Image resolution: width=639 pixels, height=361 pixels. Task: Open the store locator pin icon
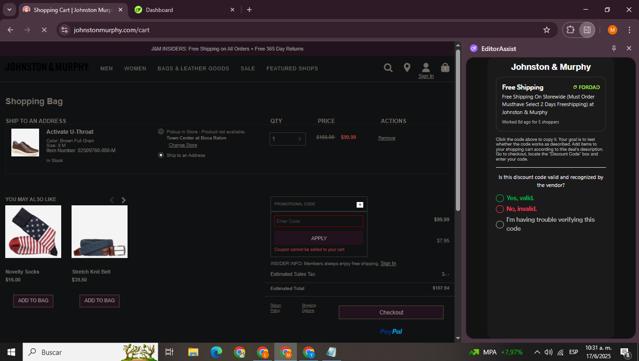407,68
